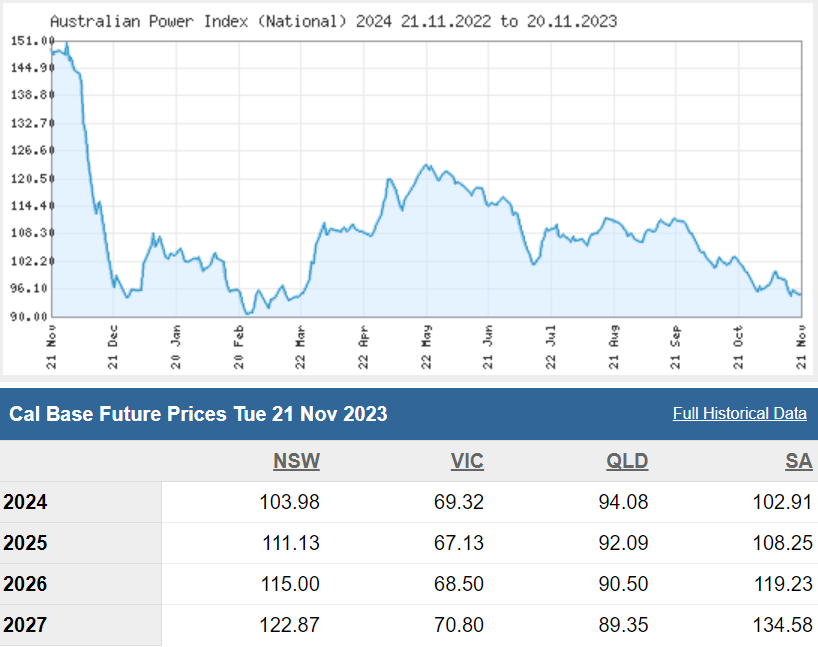
Task: Click the NSW 2027 price 122.87
Action: tap(287, 625)
